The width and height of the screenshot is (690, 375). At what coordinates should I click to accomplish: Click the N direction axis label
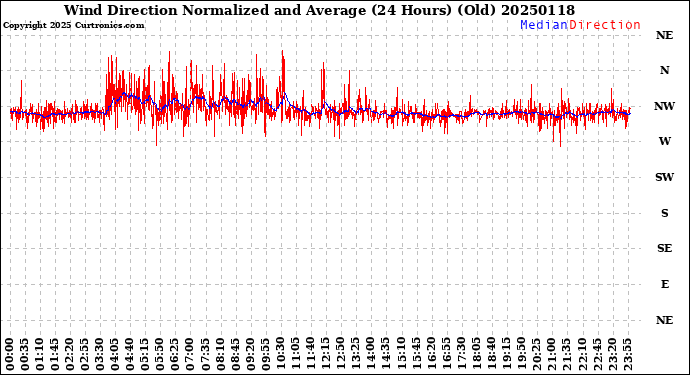[664, 70]
